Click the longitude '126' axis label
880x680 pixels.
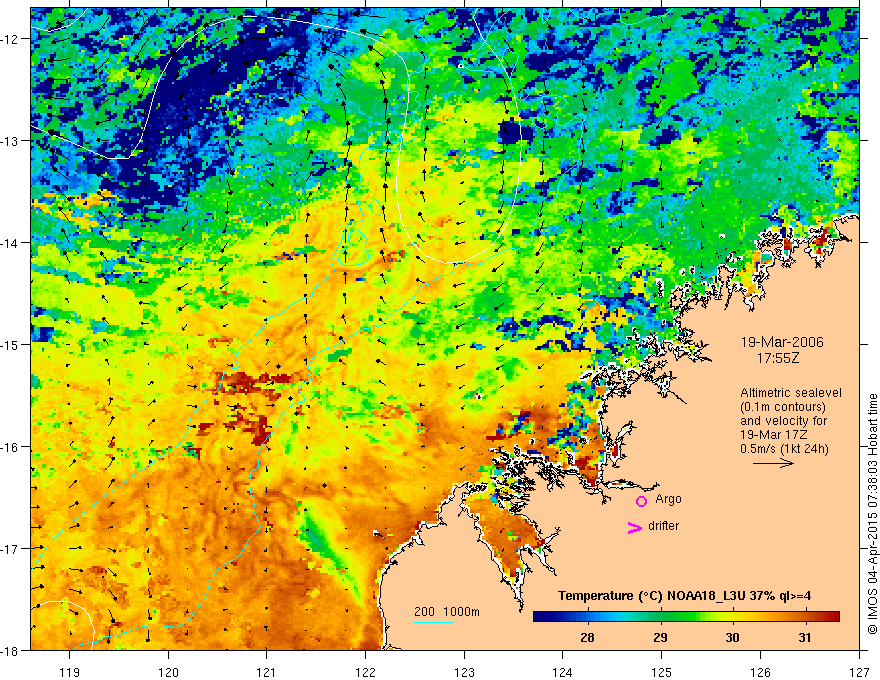point(760,672)
